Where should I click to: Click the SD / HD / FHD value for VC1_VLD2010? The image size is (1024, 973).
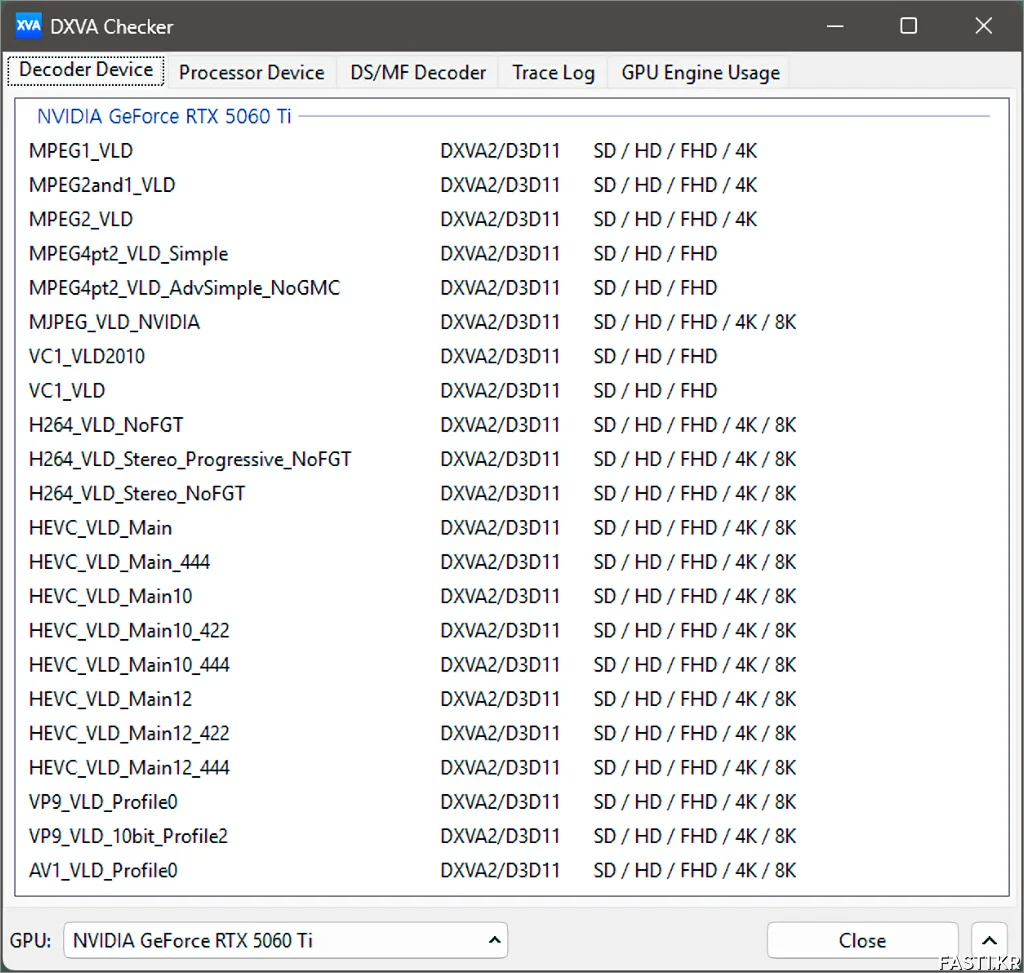[655, 357]
